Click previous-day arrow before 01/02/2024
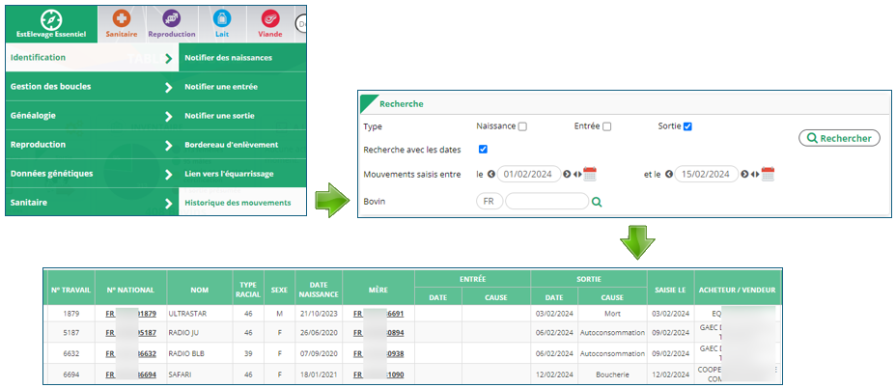896x388 pixels. coord(491,174)
